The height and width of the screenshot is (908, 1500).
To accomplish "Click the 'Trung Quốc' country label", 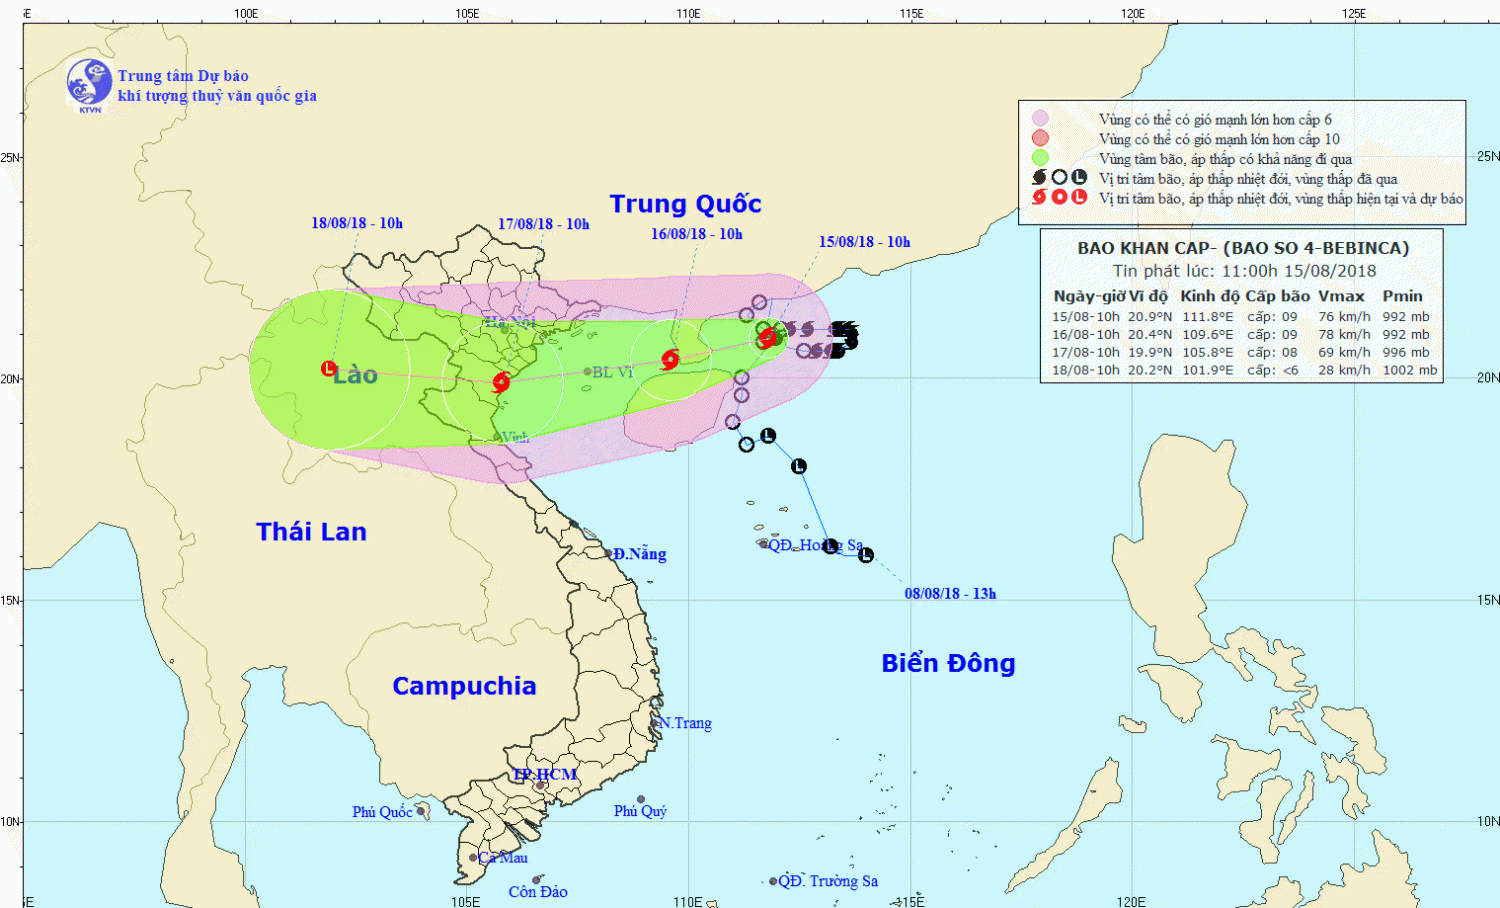I will click(x=686, y=204).
